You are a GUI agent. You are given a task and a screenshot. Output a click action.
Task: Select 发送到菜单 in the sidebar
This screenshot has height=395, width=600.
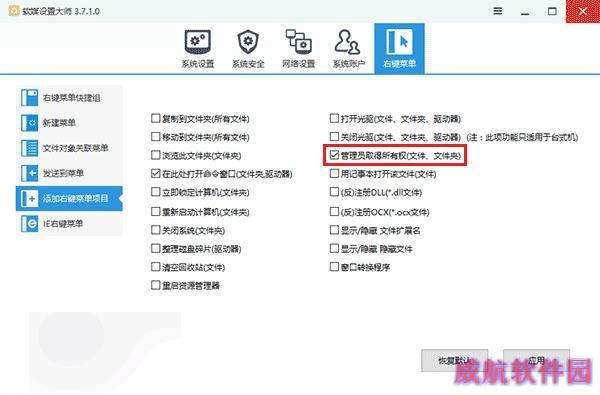pyautogui.click(x=69, y=173)
